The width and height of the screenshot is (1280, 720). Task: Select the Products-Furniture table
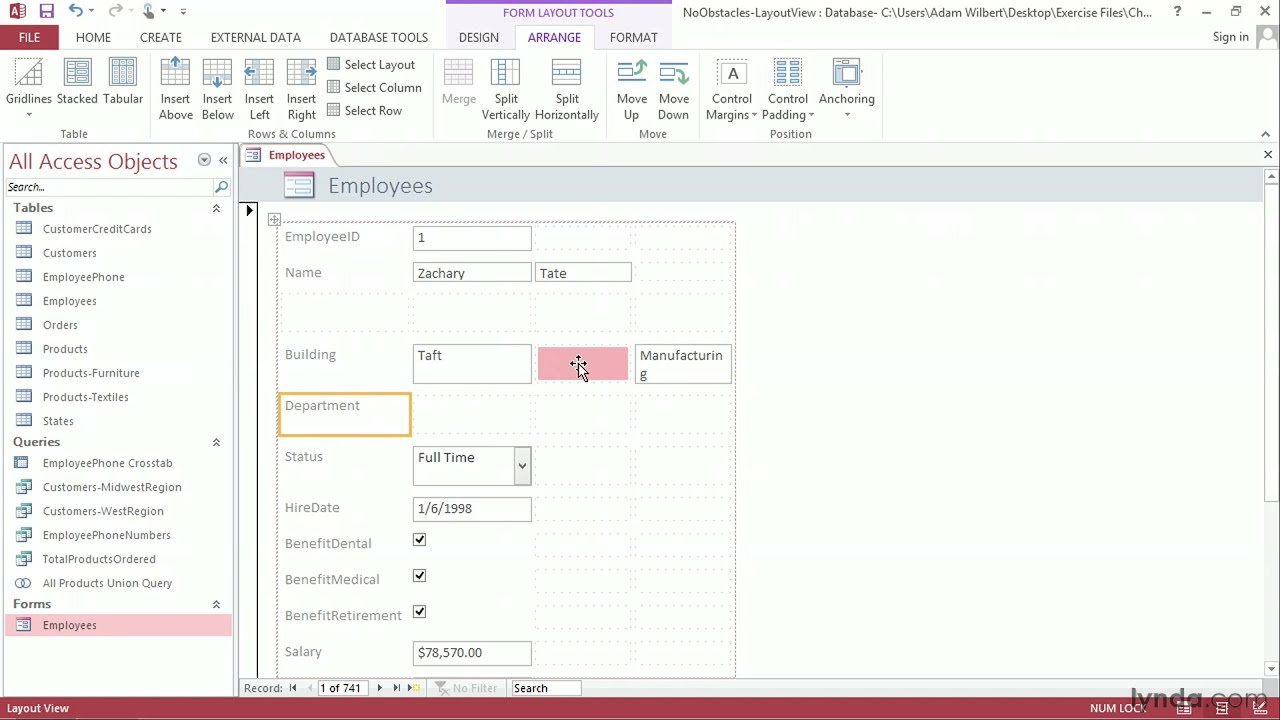(91, 373)
